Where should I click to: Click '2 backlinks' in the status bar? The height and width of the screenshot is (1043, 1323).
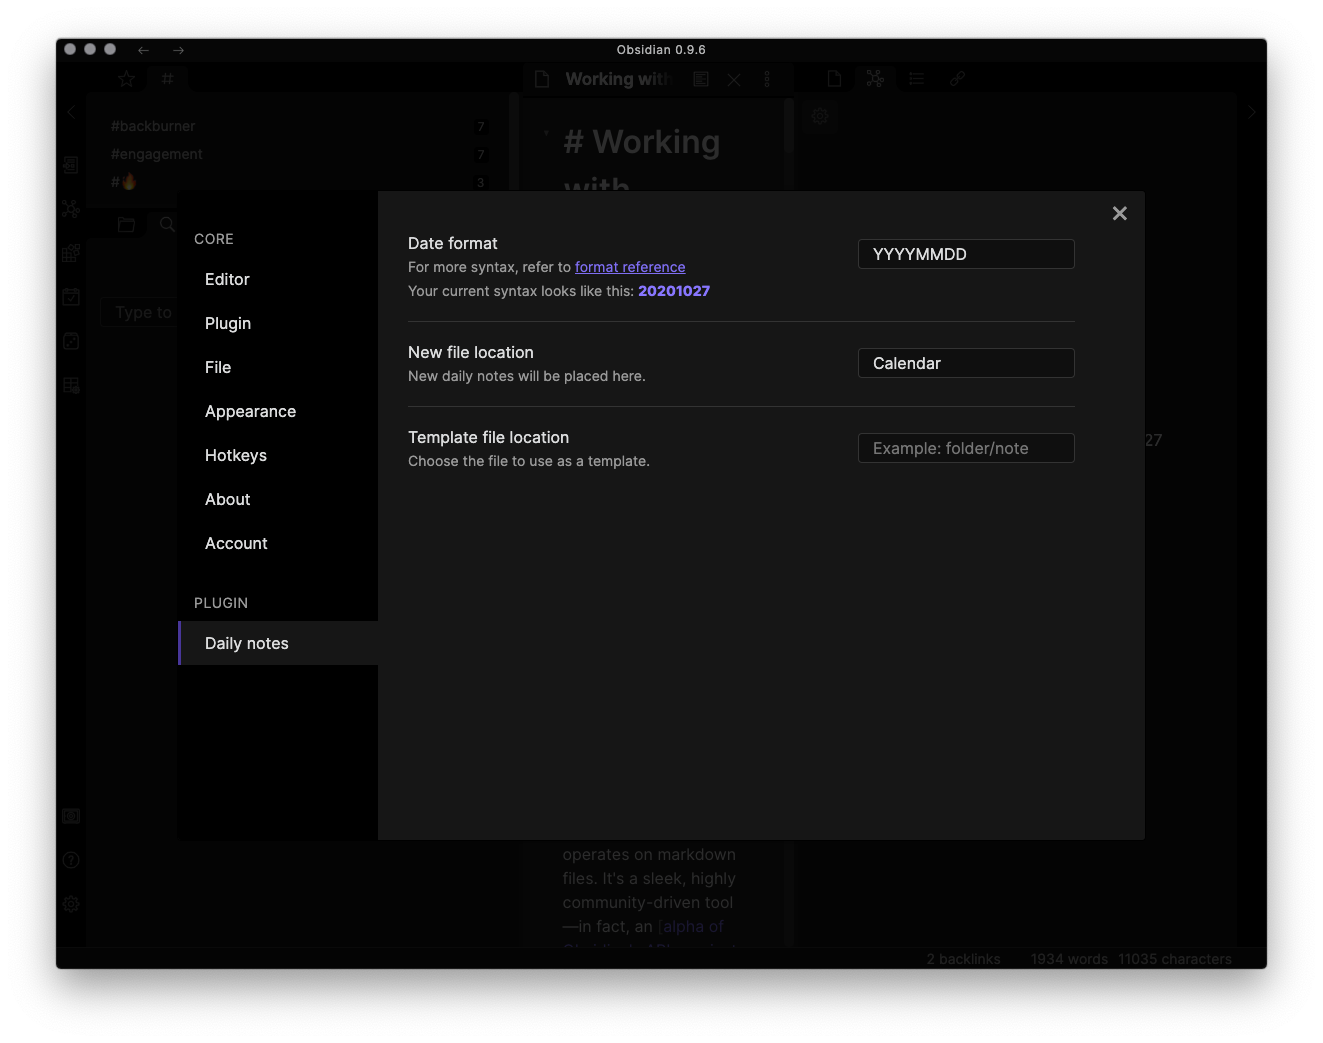pyautogui.click(x=963, y=959)
